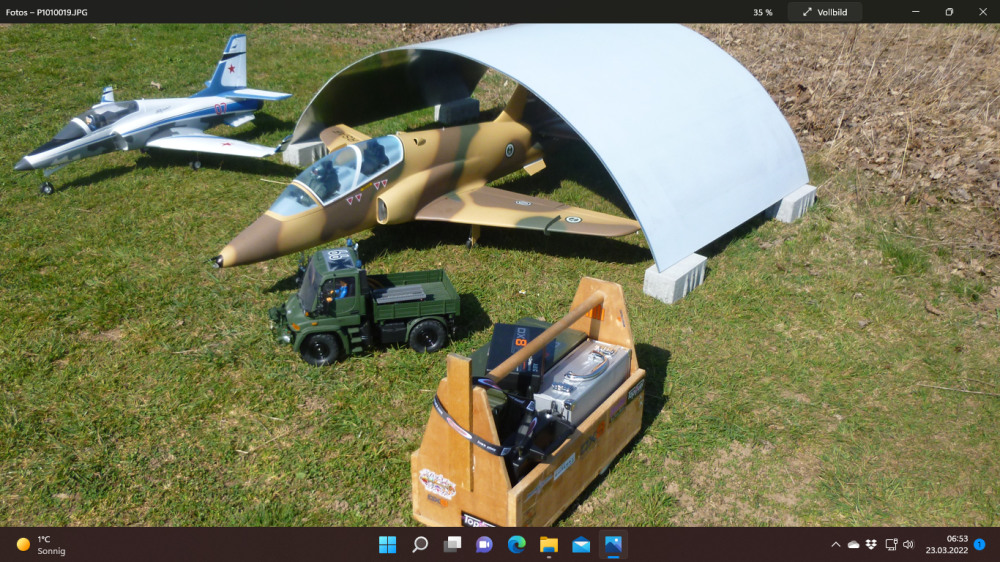This screenshot has width=1000, height=562.
Task: Open taskbar Search
Action: (420, 544)
